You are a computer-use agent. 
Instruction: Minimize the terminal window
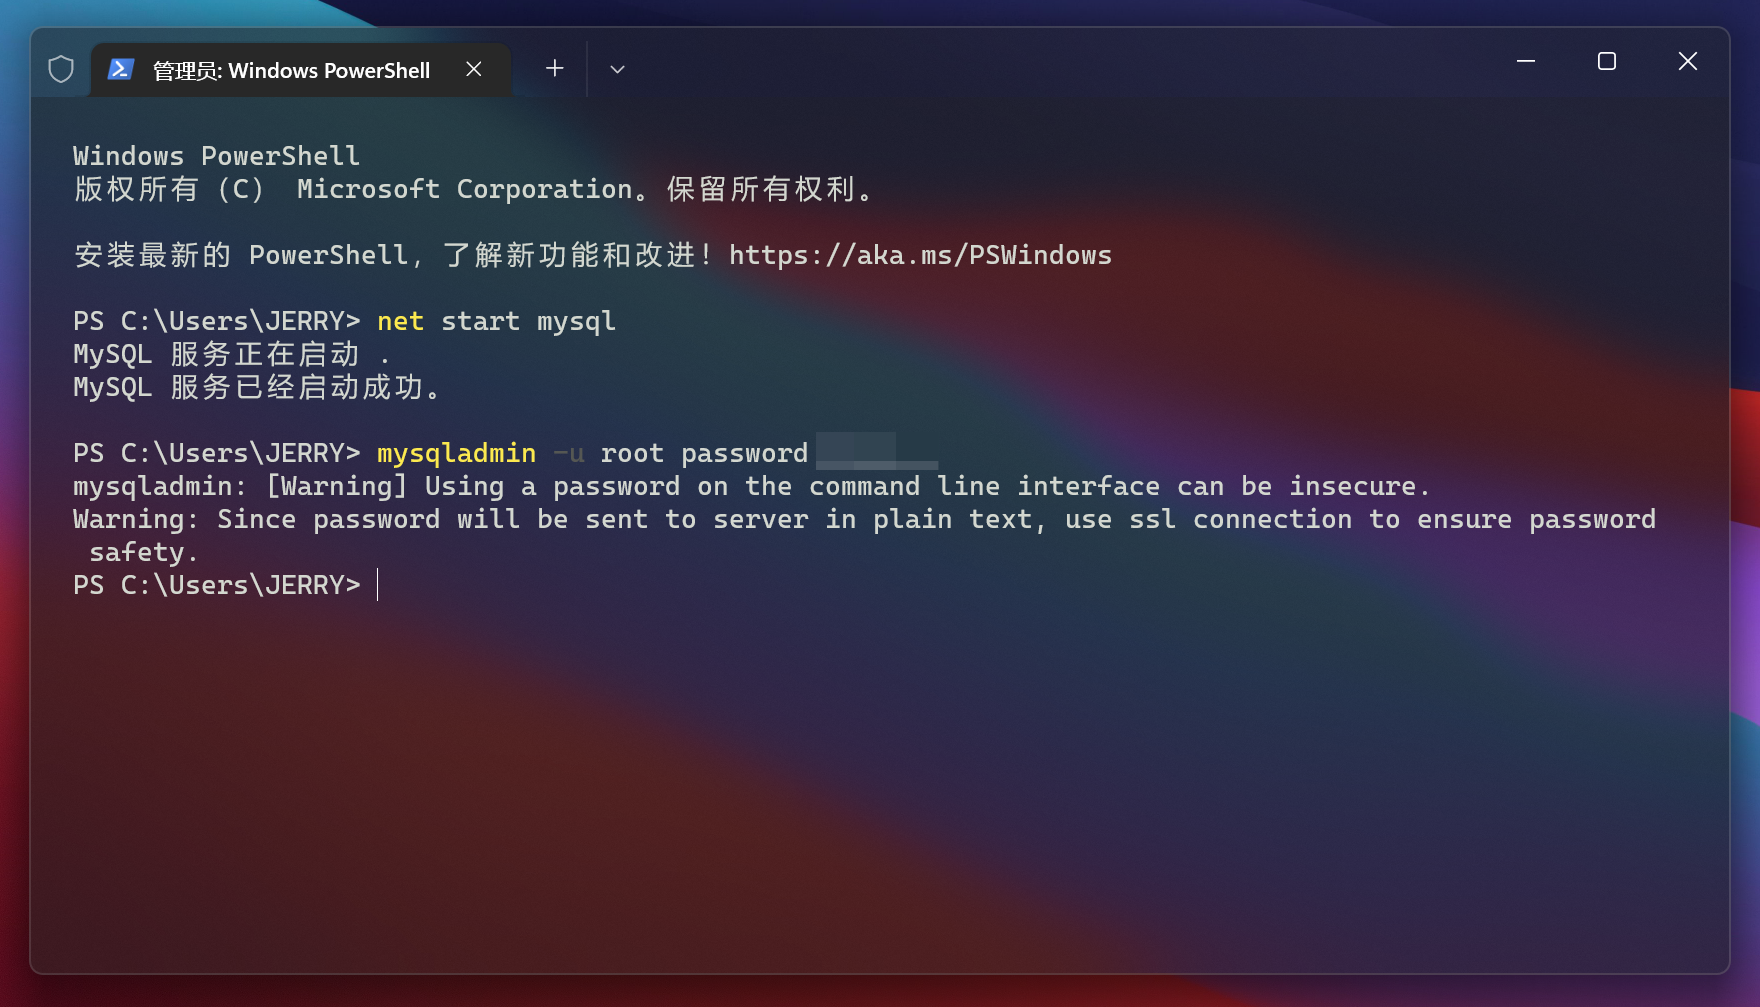(x=1526, y=61)
